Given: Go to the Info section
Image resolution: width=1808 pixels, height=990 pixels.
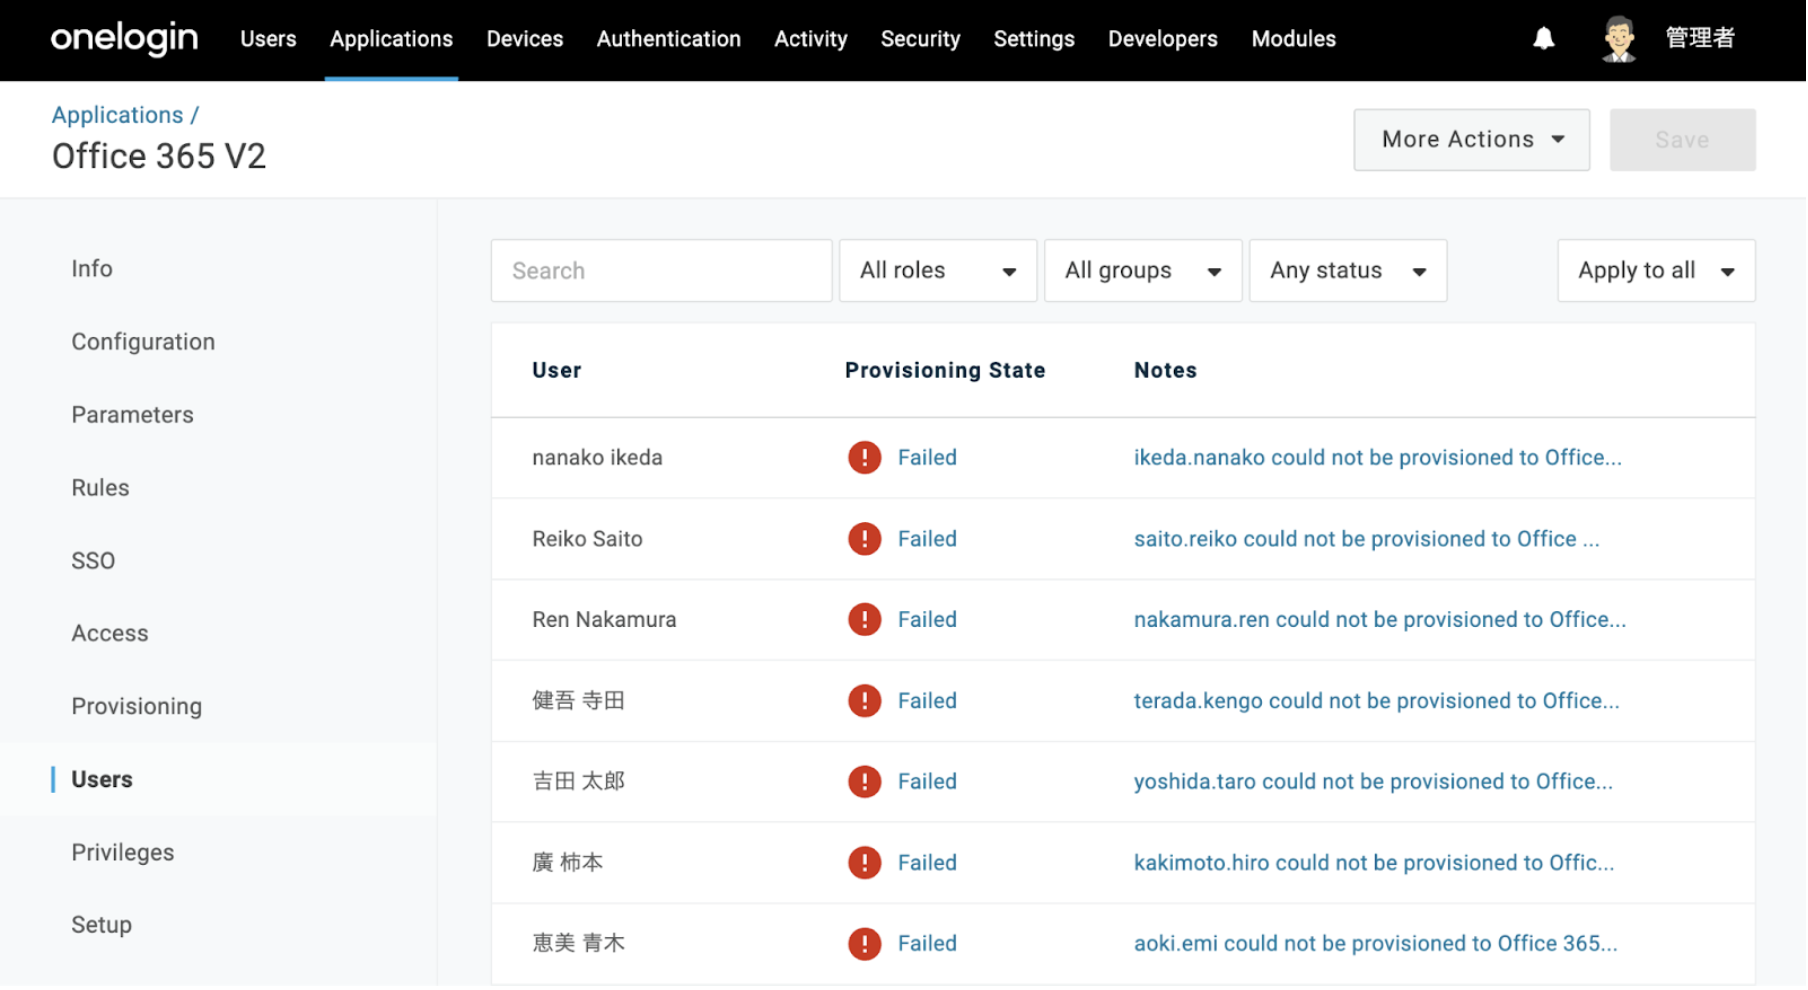Looking at the screenshot, I should pyautogui.click(x=92, y=269).
